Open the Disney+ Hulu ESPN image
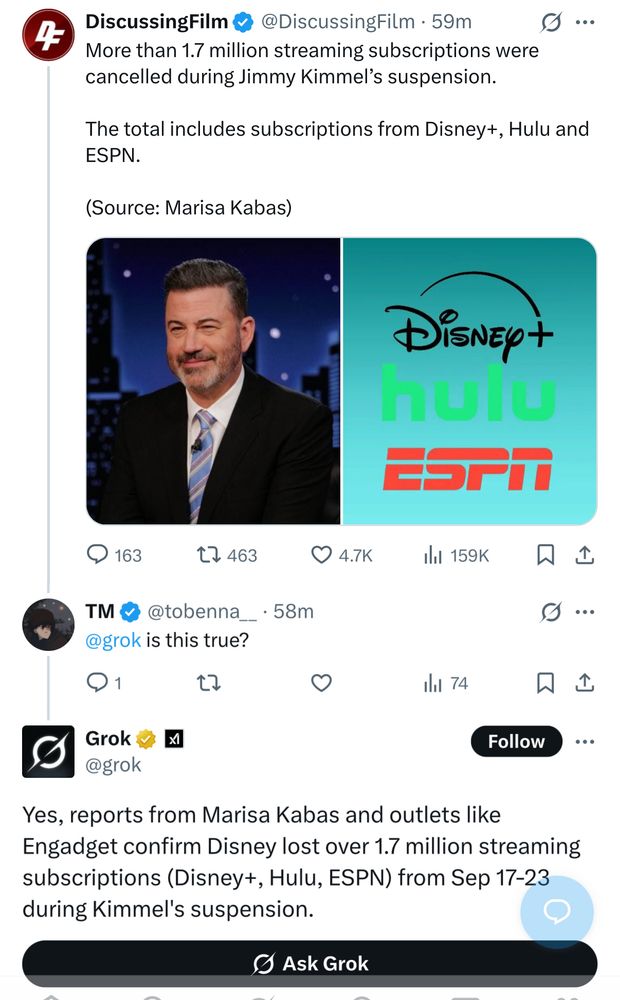 pyautogui.click(x=470, y=381)
